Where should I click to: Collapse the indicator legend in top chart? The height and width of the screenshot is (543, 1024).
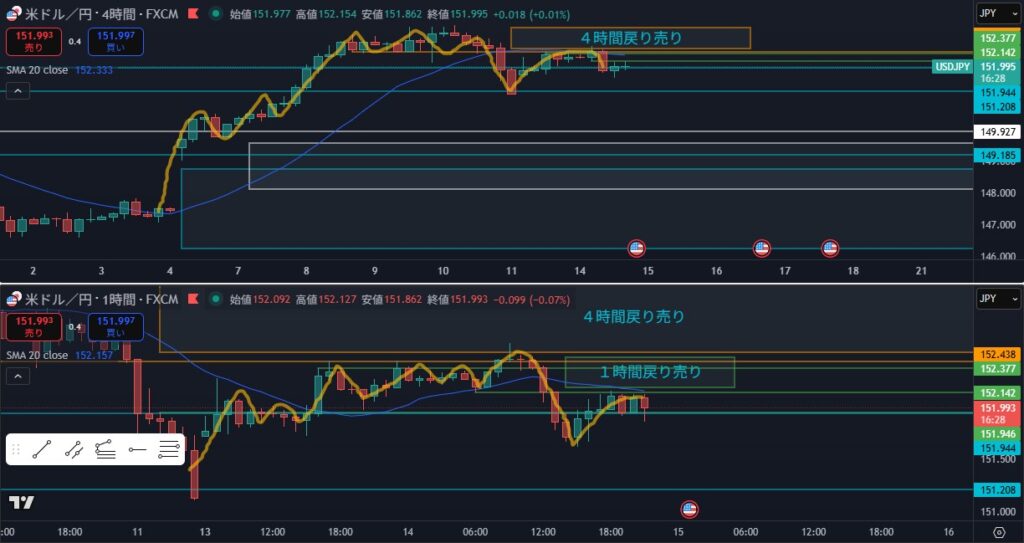click(17, 91)
